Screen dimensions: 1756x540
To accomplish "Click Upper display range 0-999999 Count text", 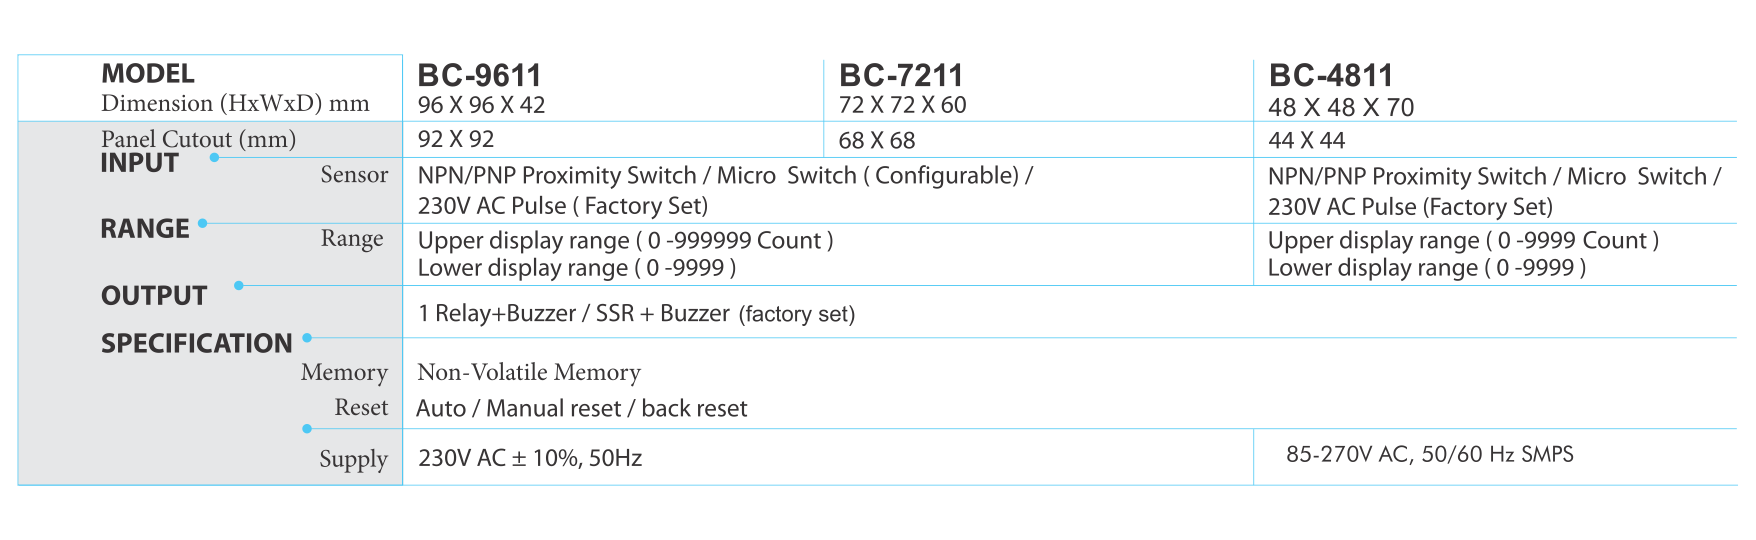I will [x=625, y=240].
